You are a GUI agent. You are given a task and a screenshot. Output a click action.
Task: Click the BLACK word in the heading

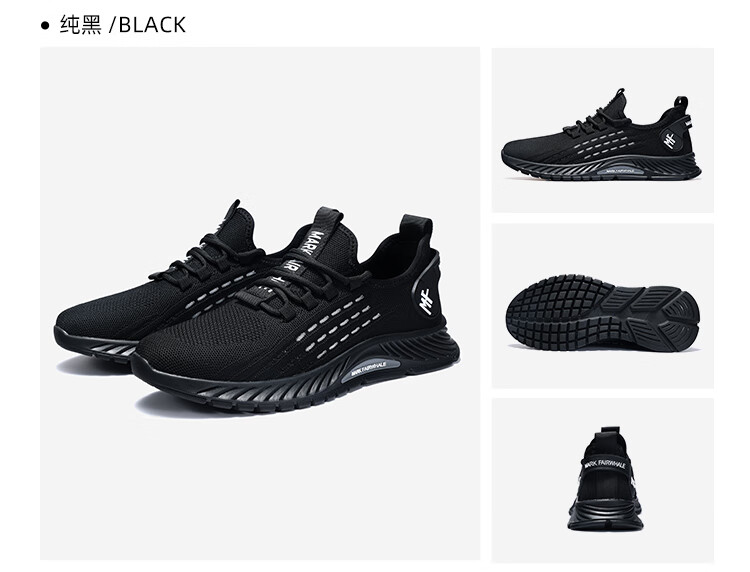[x=152, y=25]
